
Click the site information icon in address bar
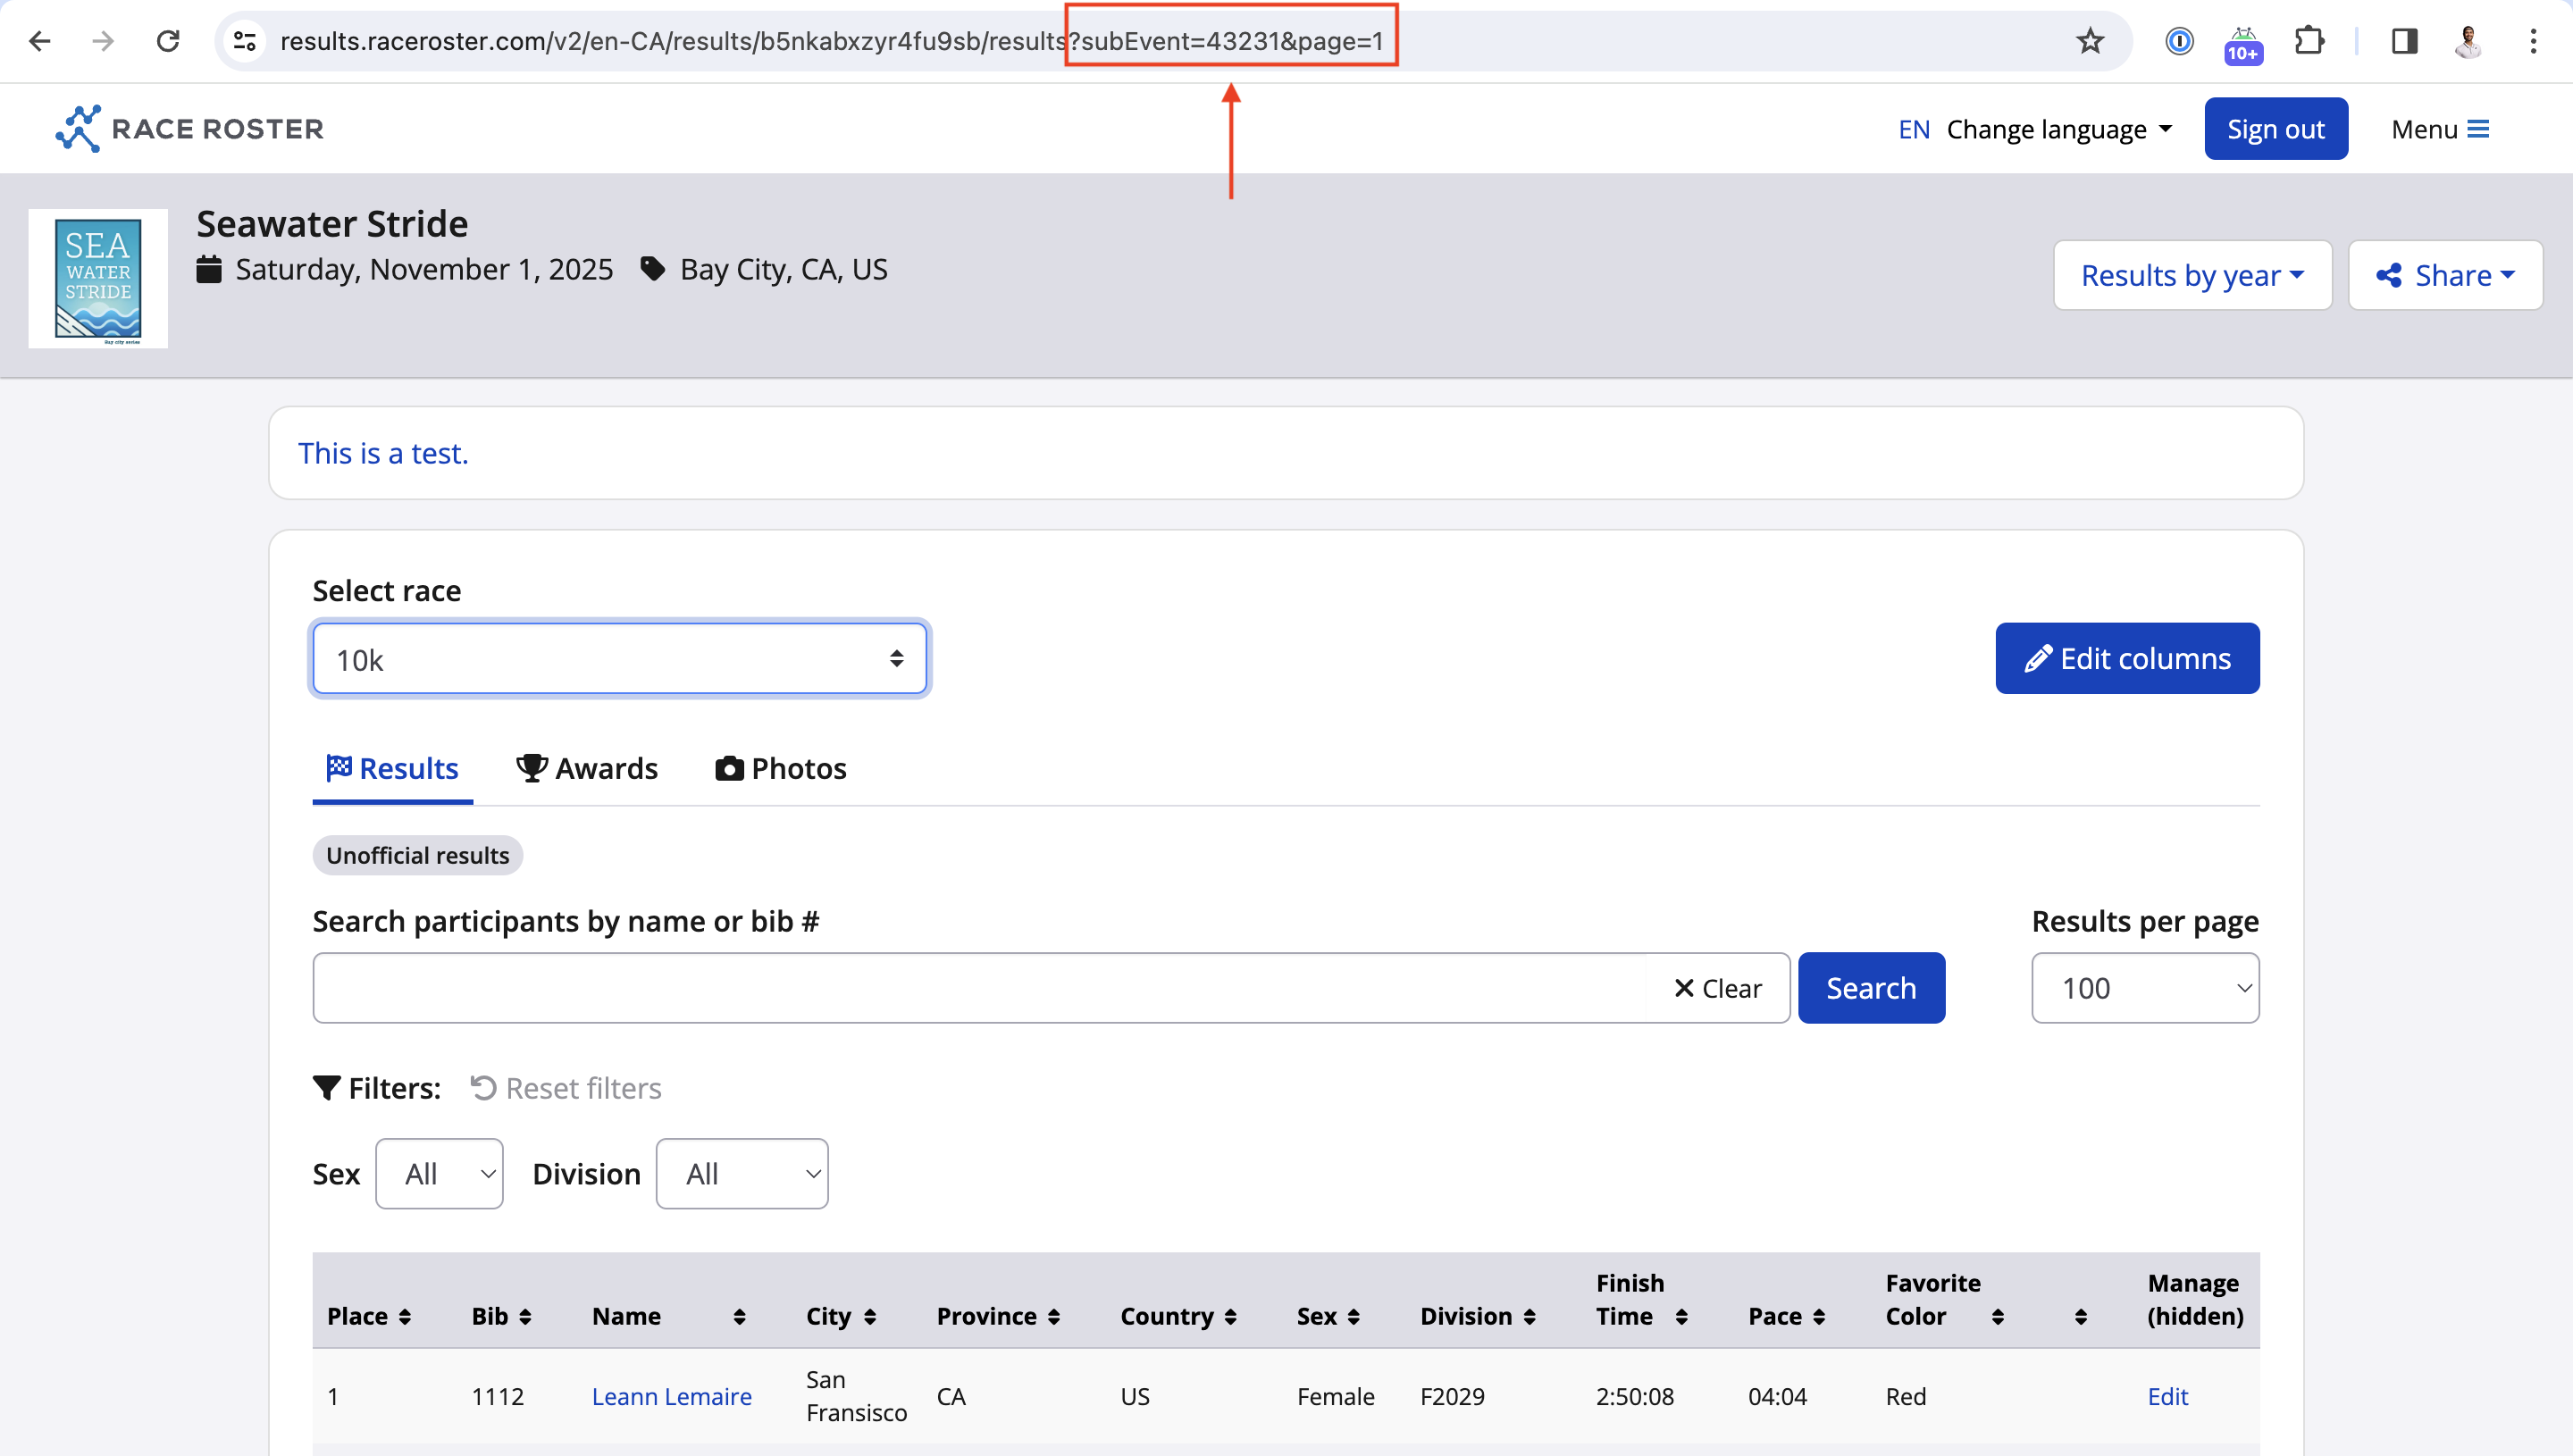245,41
